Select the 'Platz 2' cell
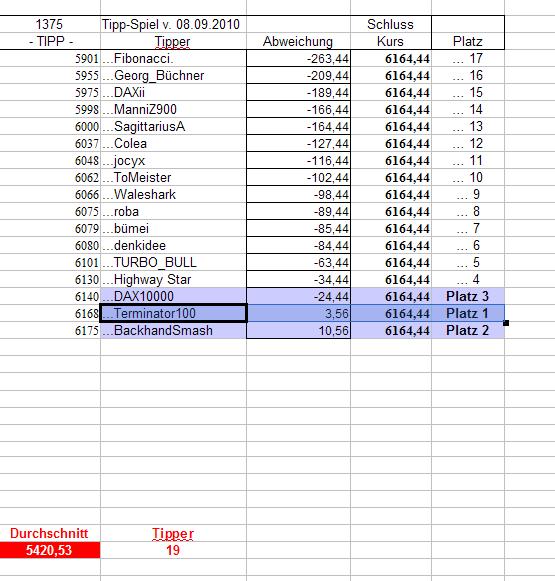Screen dimensions: 555x581 point(468,331)
